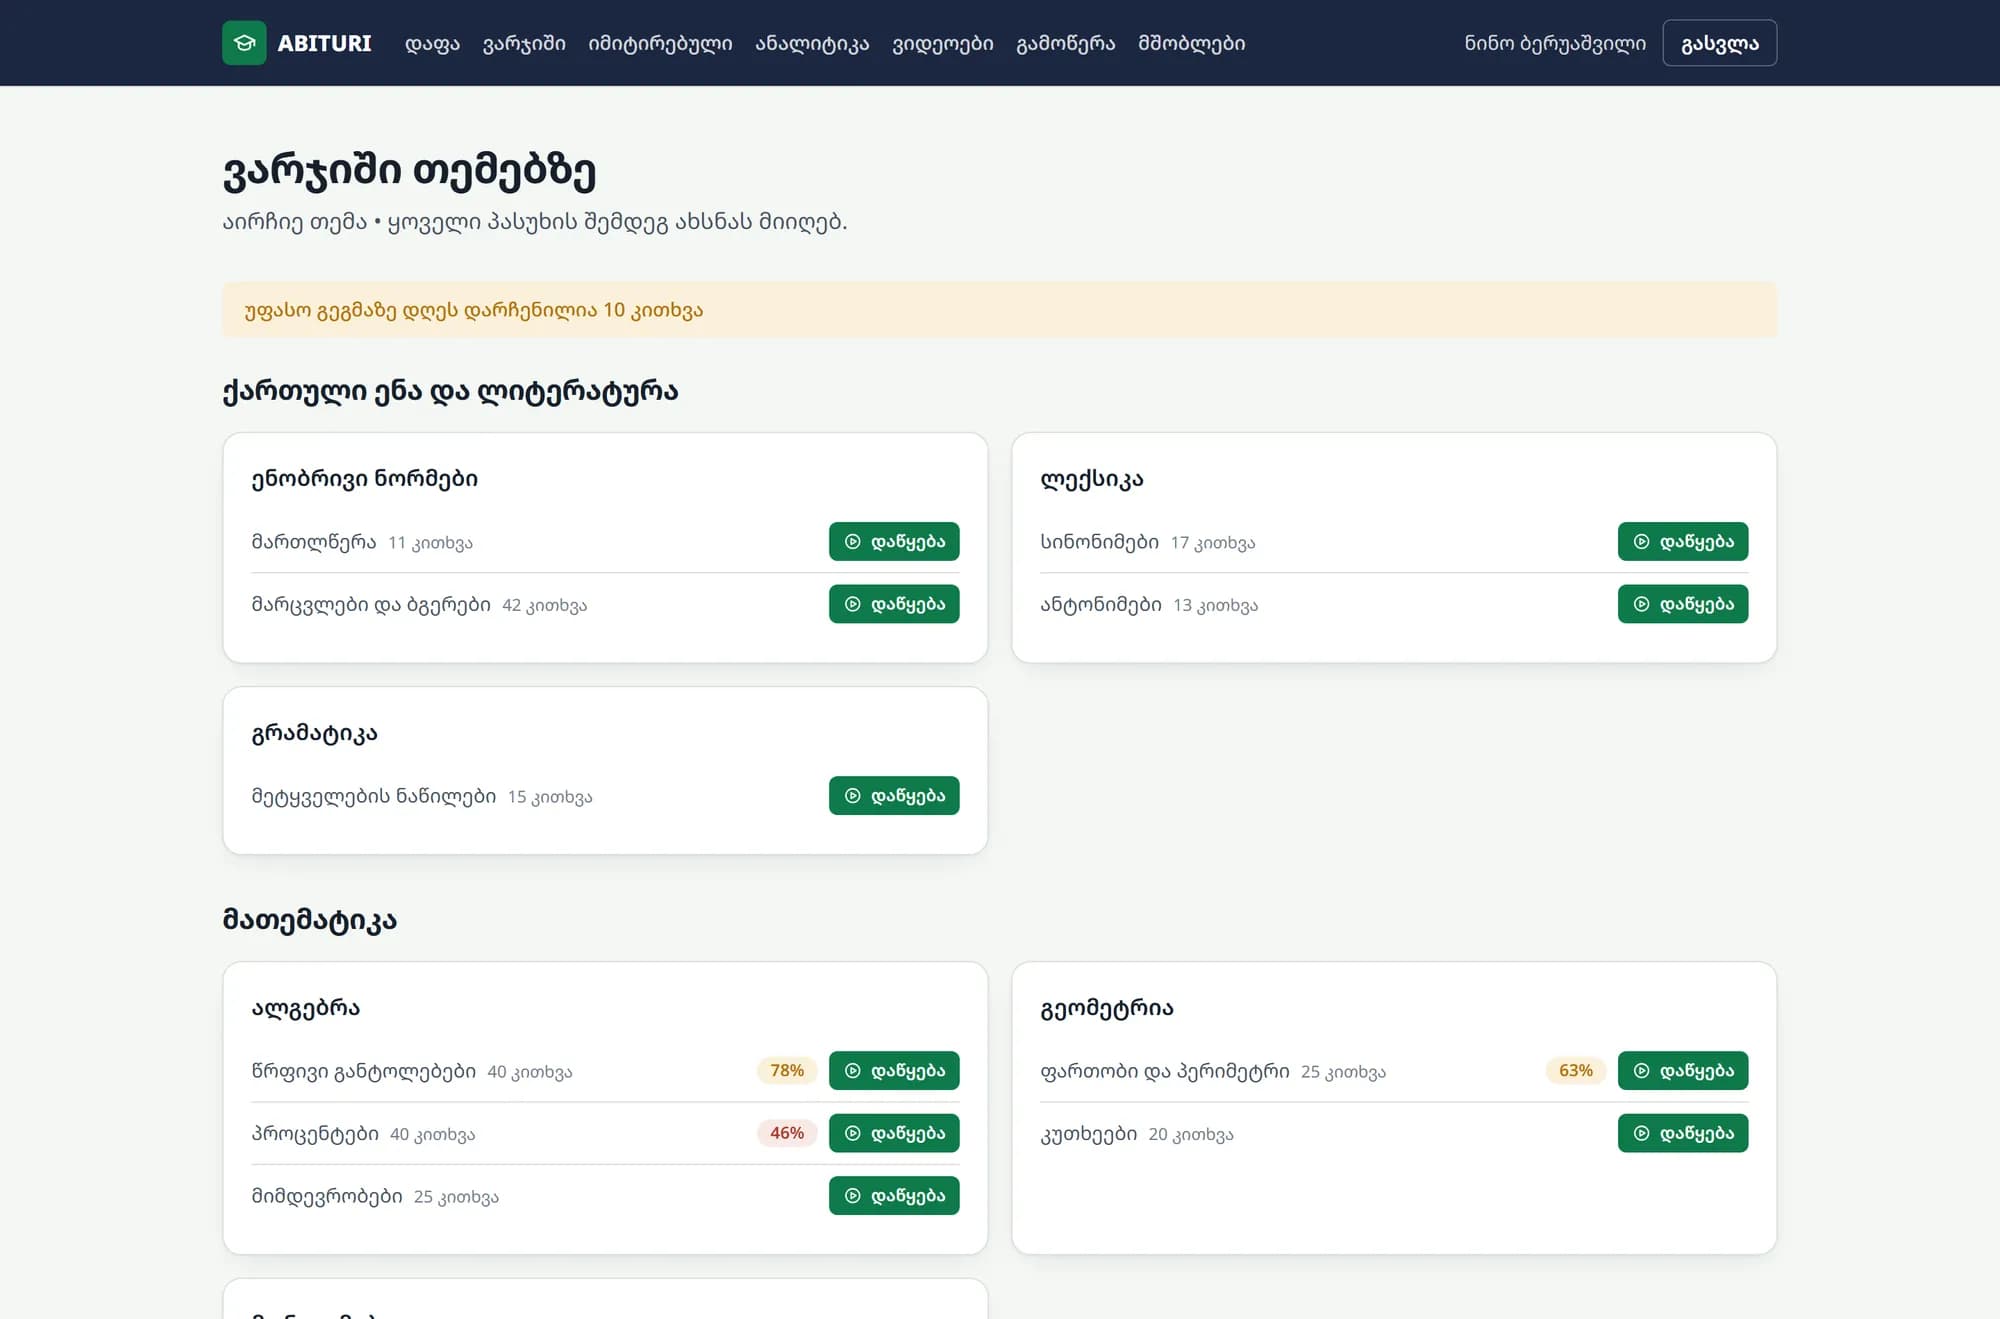Click the 11 კითხვა count text
Viewport: 2000px width, 1319px height.
tap(430, 543)
